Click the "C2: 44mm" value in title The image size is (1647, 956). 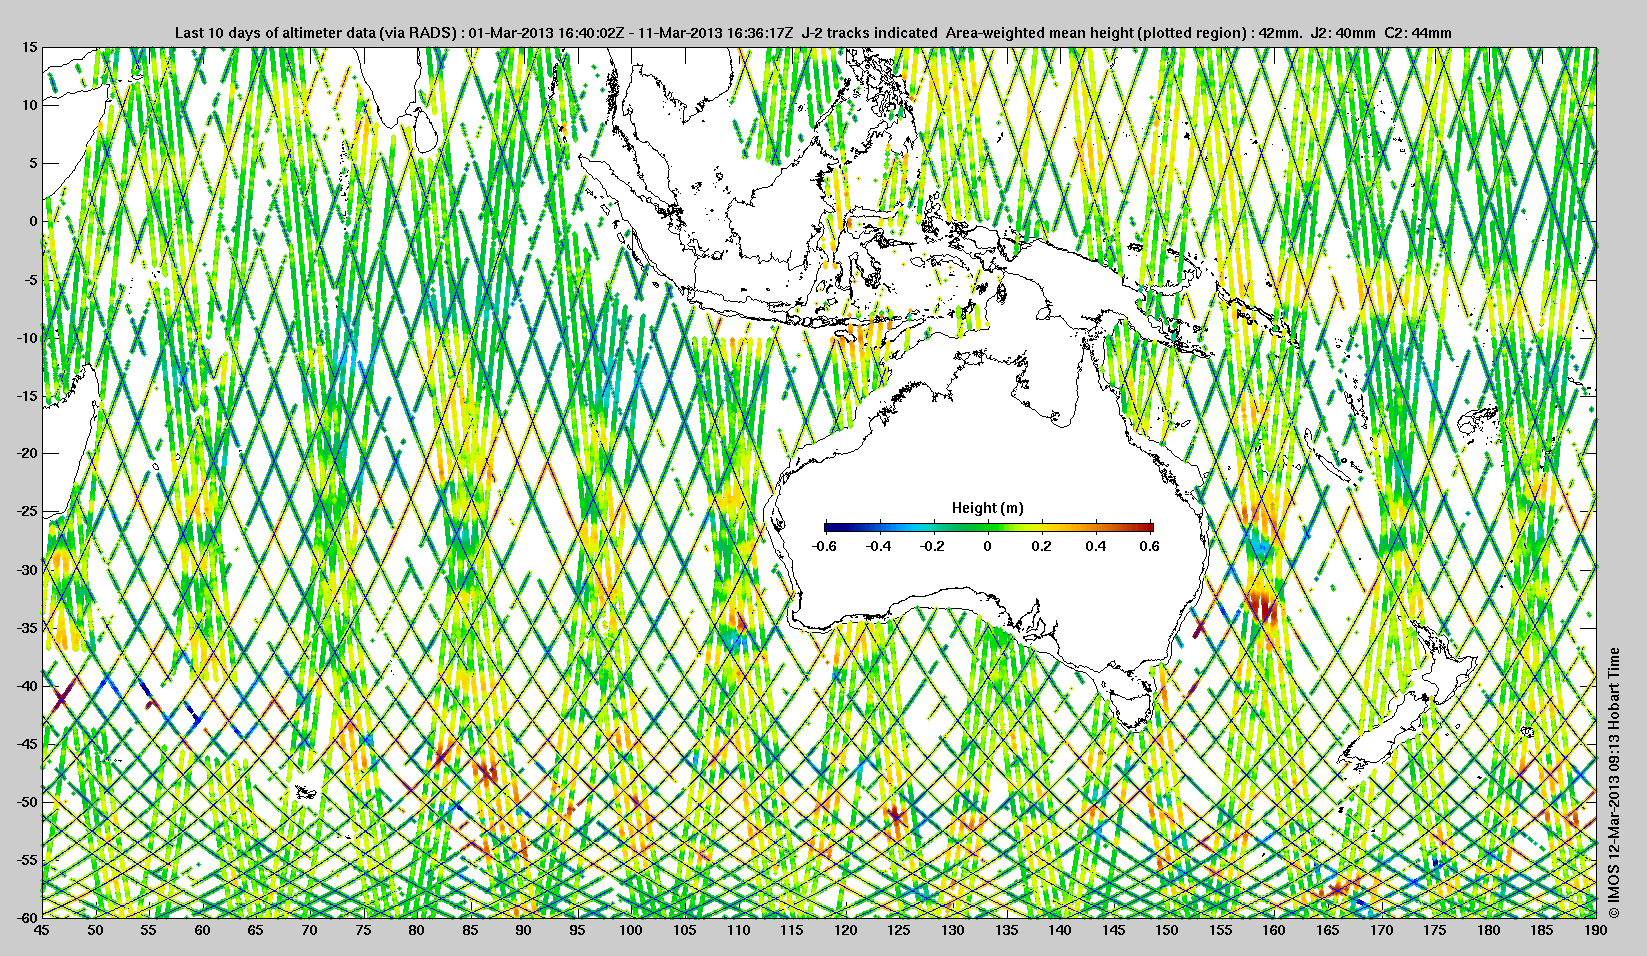(1418, 33)
